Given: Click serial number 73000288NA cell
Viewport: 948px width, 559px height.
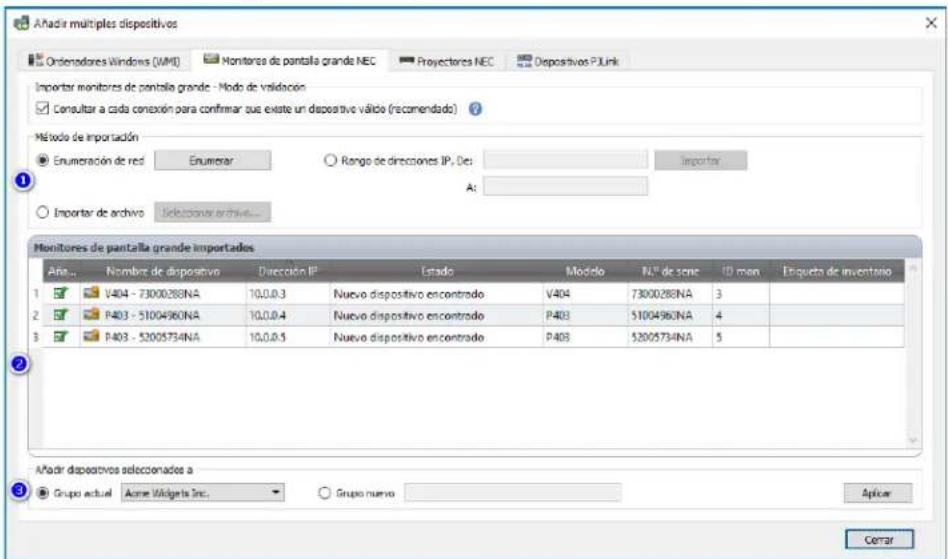Looking at the screenshot, I should pyautogui.click(x=670, y=294).
